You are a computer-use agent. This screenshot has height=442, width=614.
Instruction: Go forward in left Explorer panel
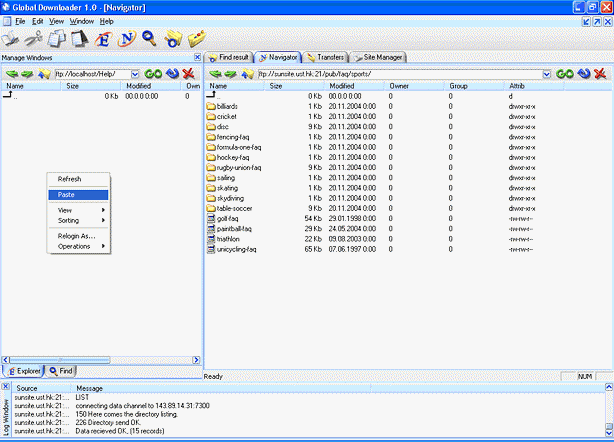point(27,74)
